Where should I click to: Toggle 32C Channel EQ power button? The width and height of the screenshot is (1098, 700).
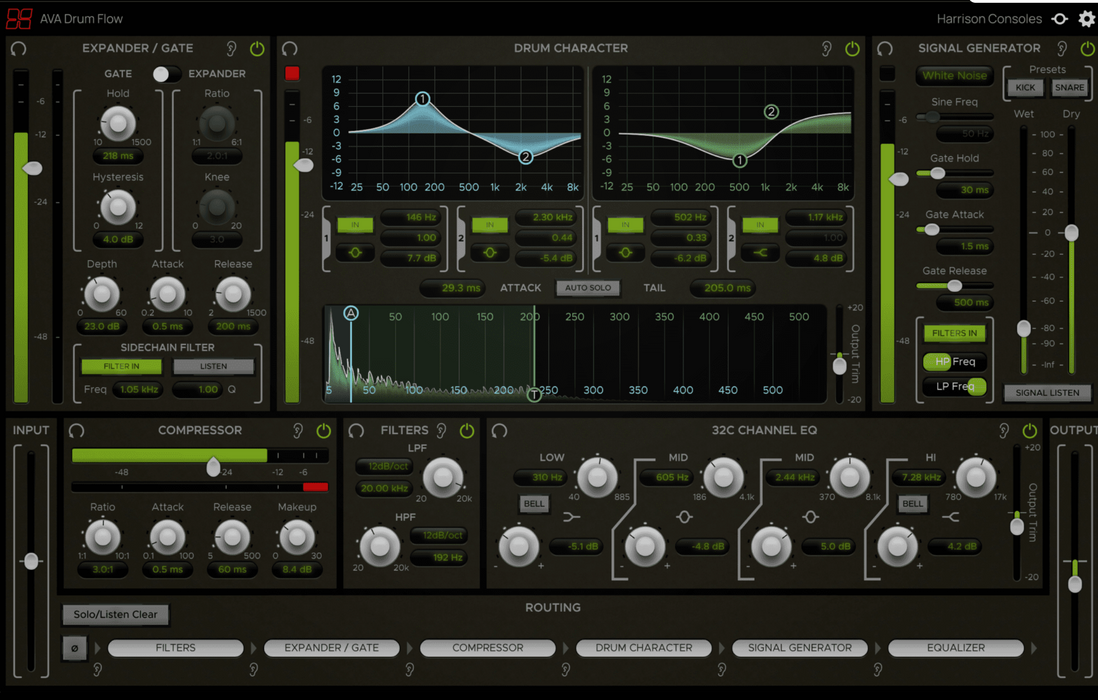[1029, 430]
